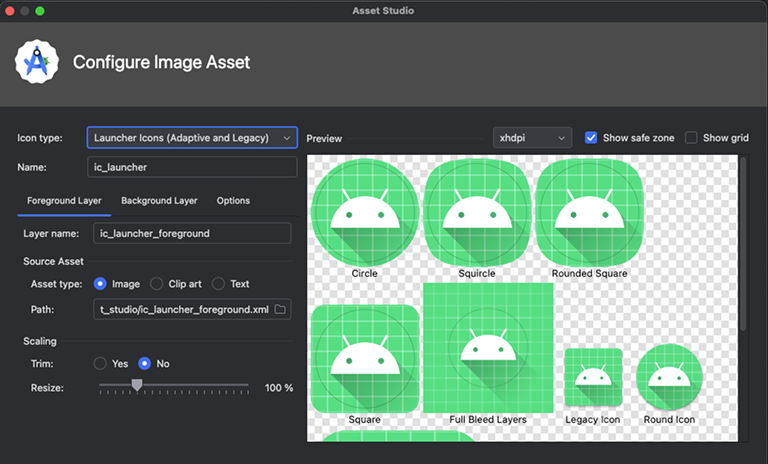Click the Layer name input field
The width and height of the screenshot is (768, 464).
(x=192, y=233)
